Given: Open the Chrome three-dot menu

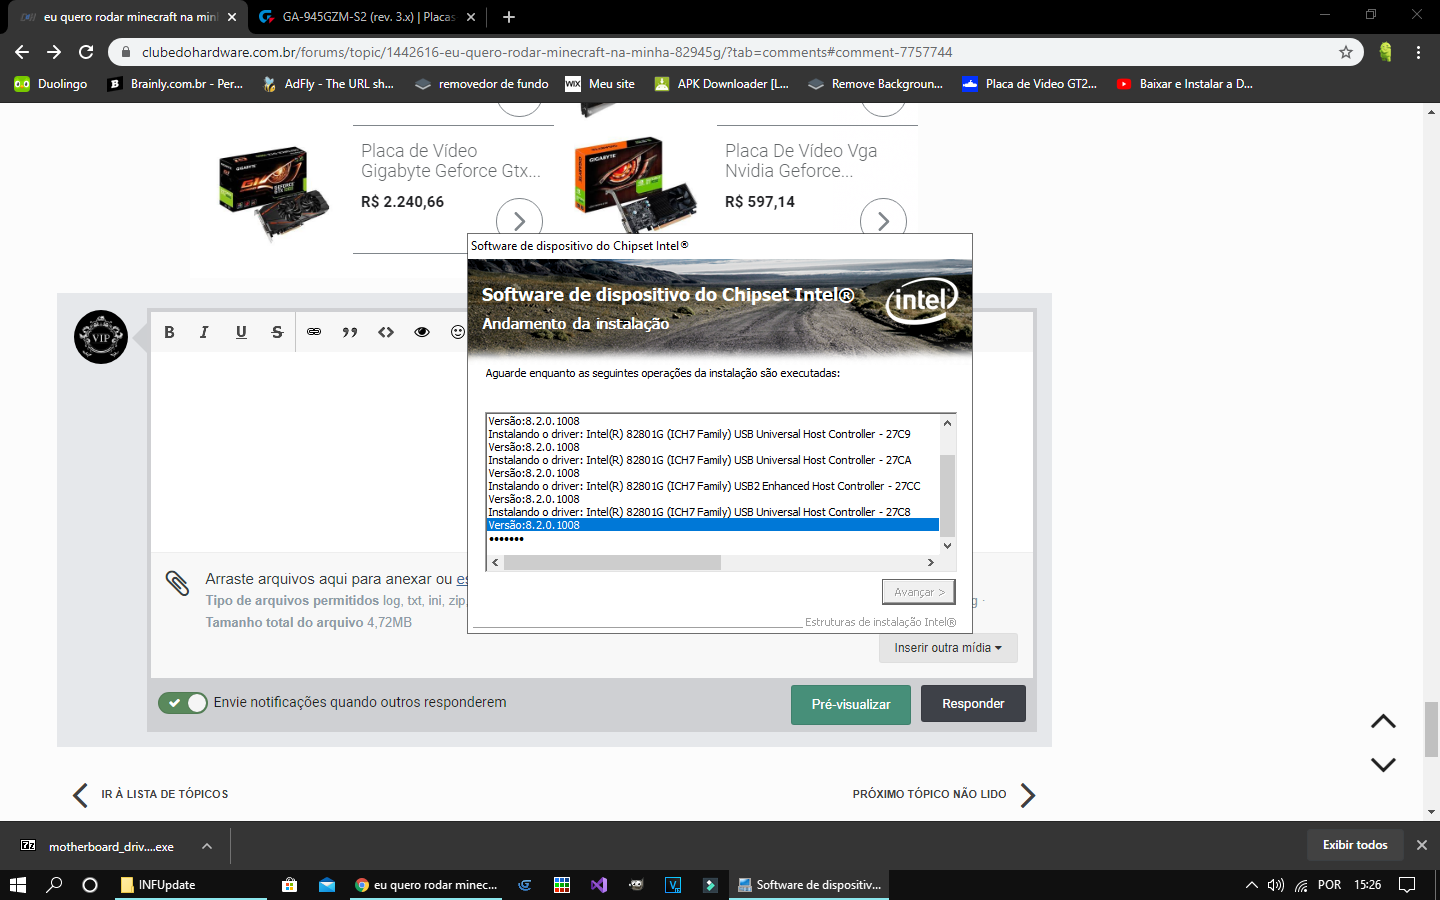Looking at the screenshot, I should pyautogui.click(x=1418, y=52).
